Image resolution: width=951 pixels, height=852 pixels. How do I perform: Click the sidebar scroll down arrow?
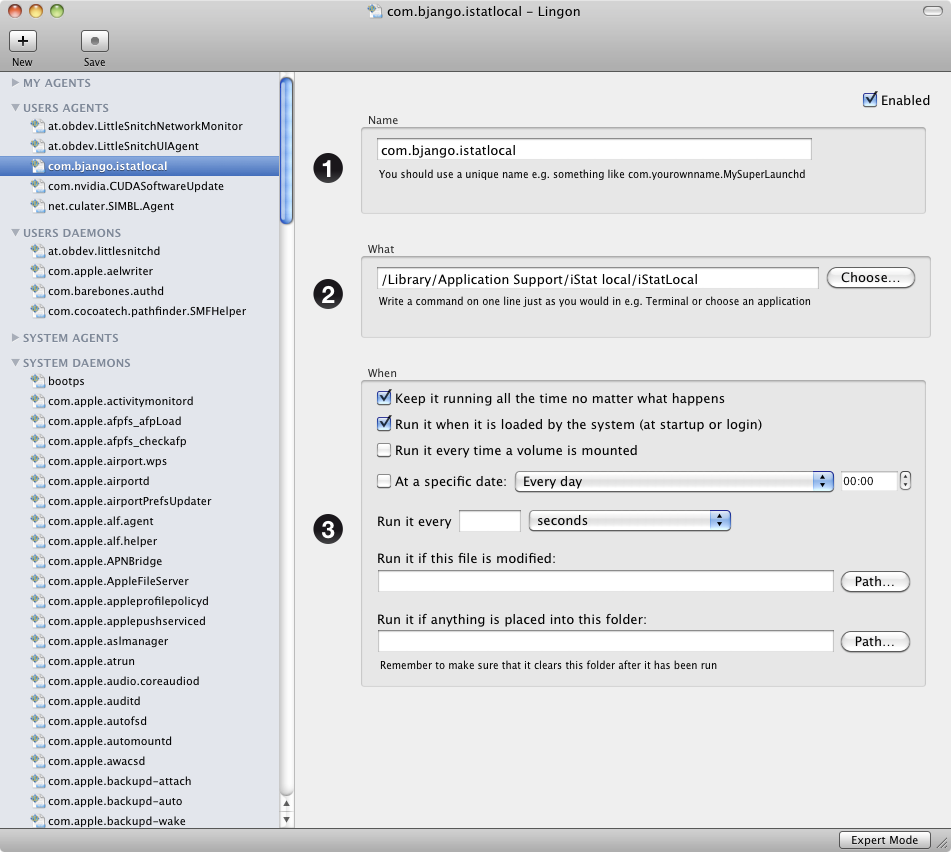pyautogui.click(x=286, y=819)
